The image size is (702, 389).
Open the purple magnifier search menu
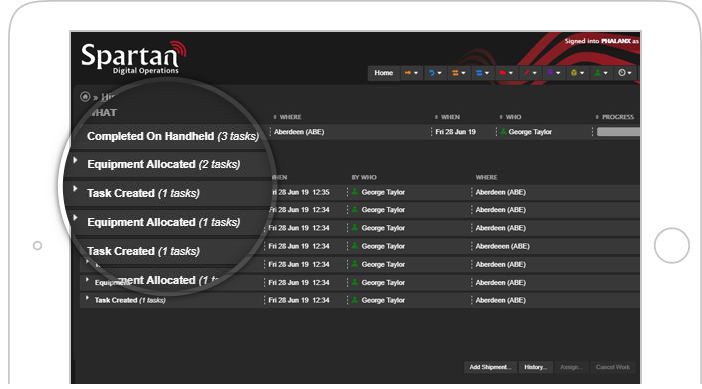click(x=554, y=73)
